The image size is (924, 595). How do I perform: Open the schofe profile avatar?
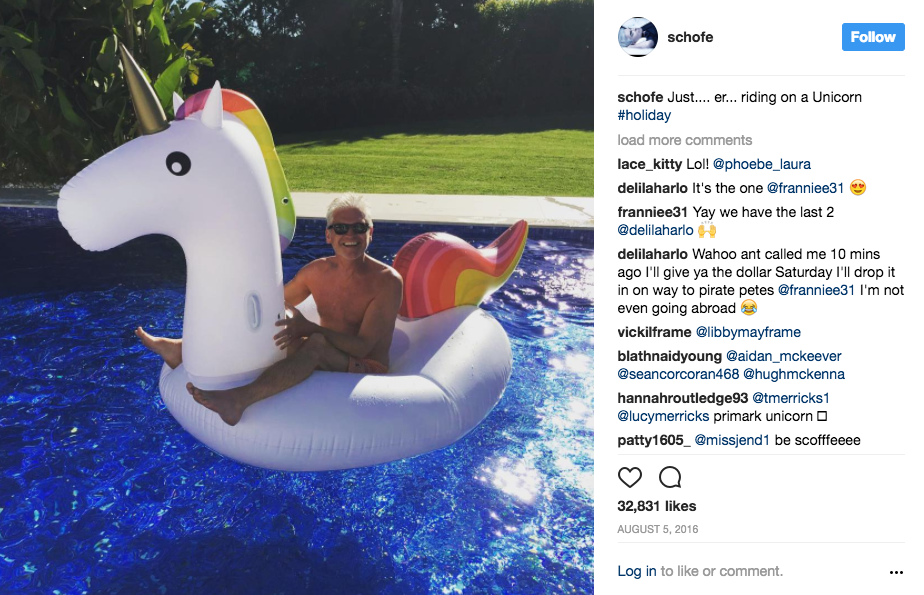pyautogui.click(x=638, y=37)
